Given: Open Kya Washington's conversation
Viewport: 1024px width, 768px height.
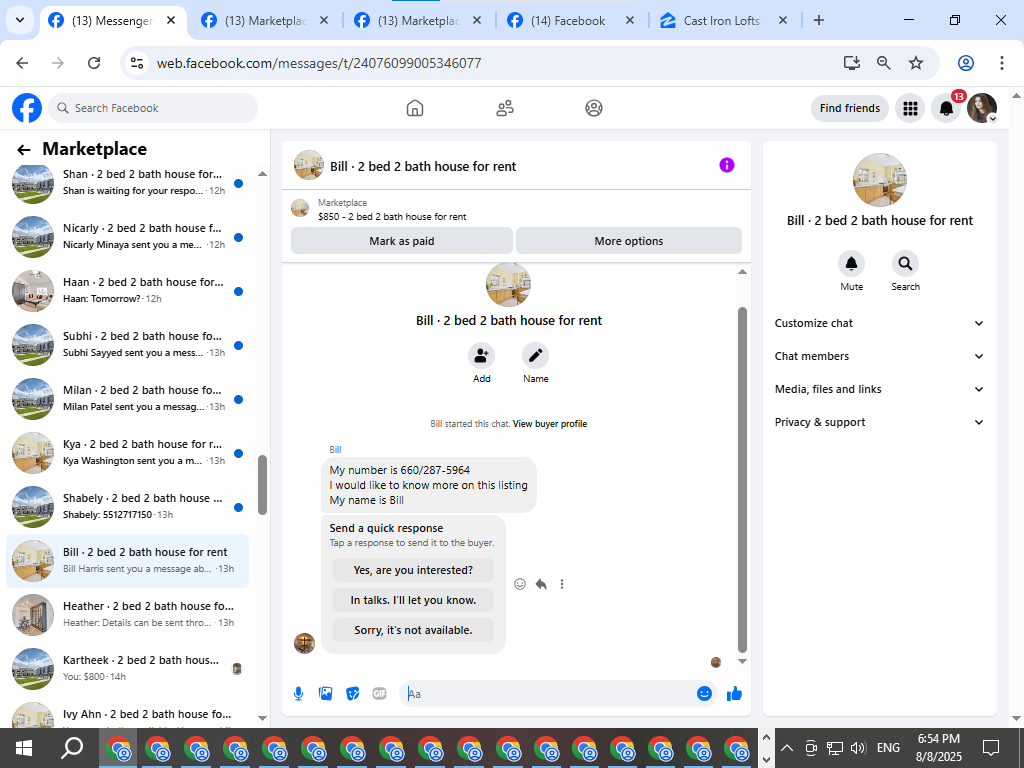Looking at the screenshot, I should coord(127,453).
